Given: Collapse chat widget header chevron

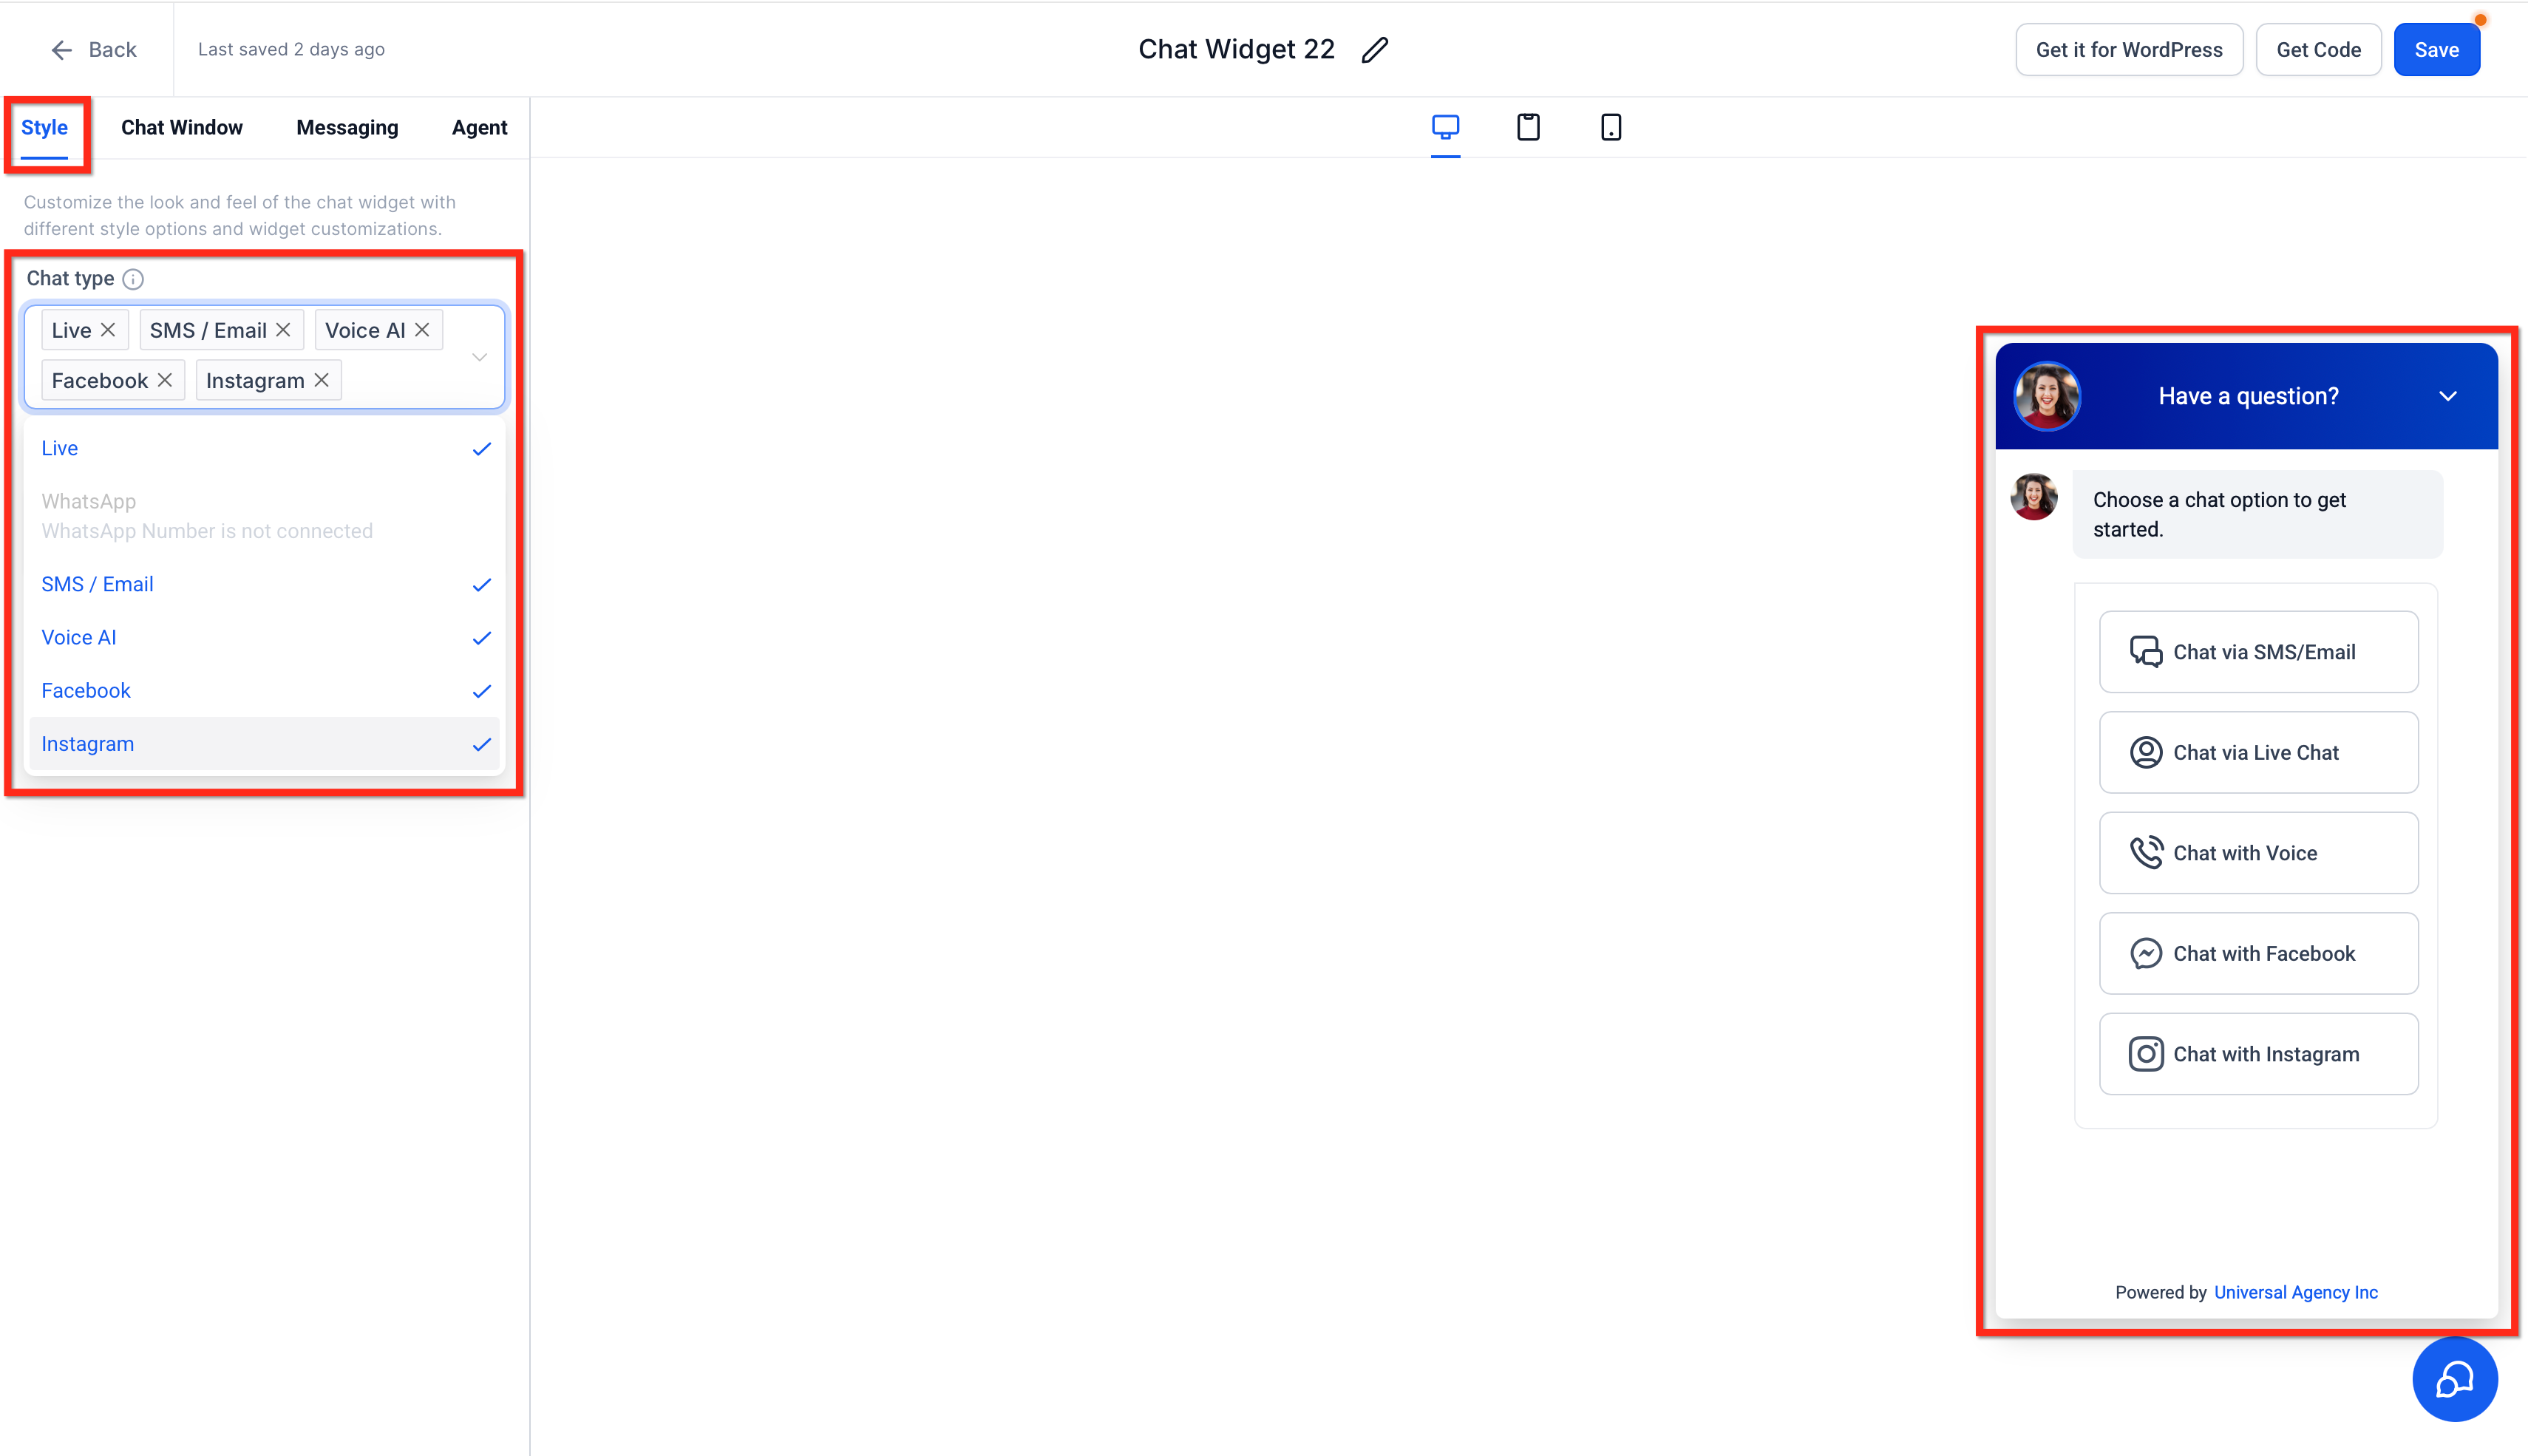Looking at the screenshot, I should (x=2447, y=396).
